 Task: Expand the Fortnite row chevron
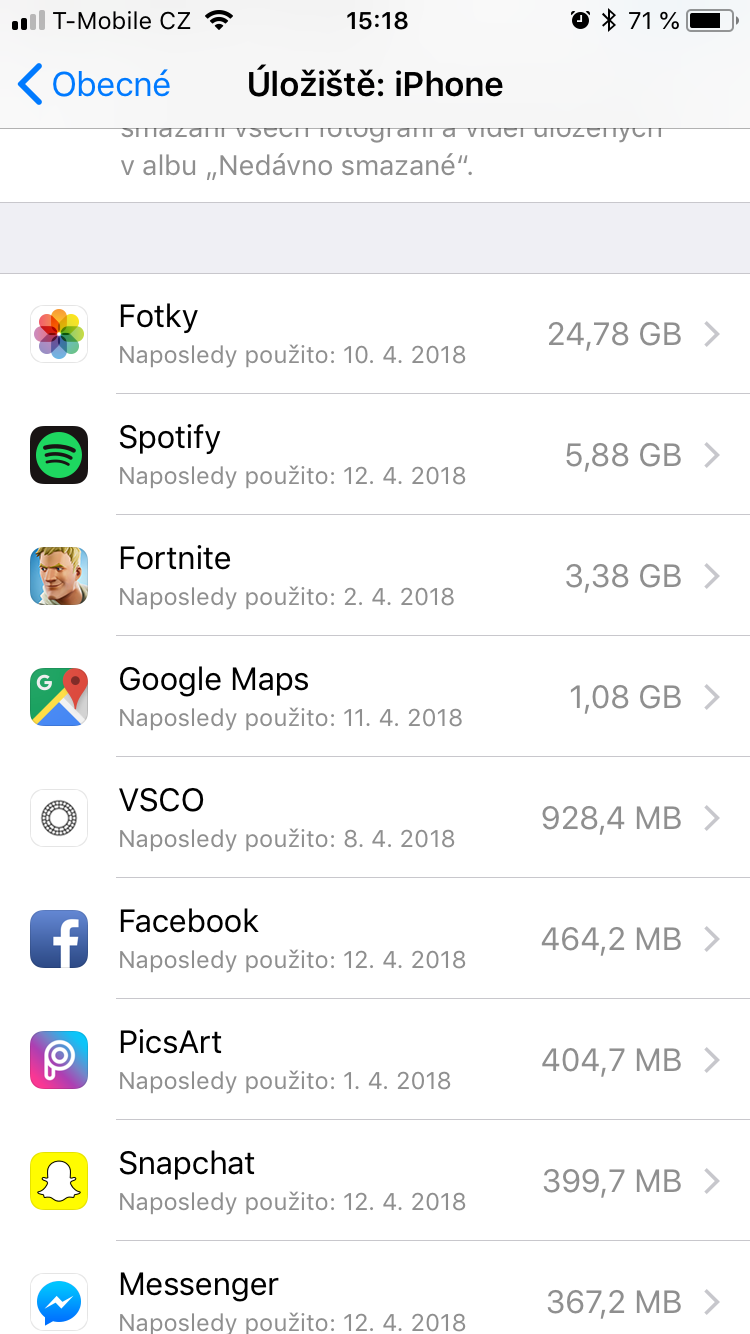coord(712,576)
